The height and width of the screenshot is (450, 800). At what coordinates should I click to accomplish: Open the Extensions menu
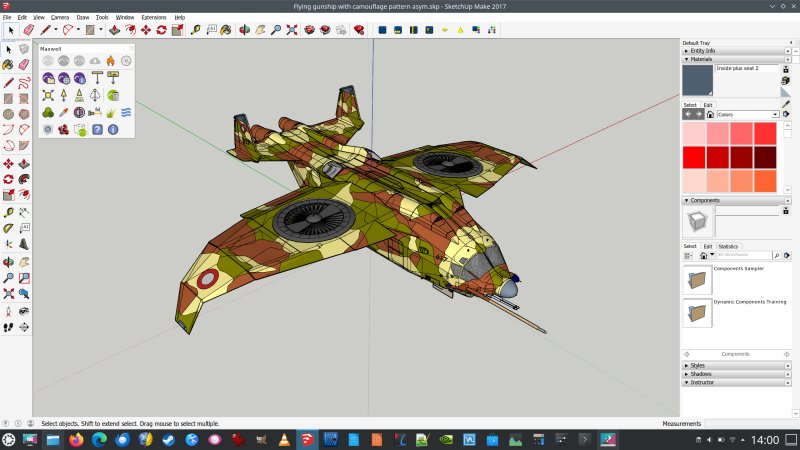154,17
